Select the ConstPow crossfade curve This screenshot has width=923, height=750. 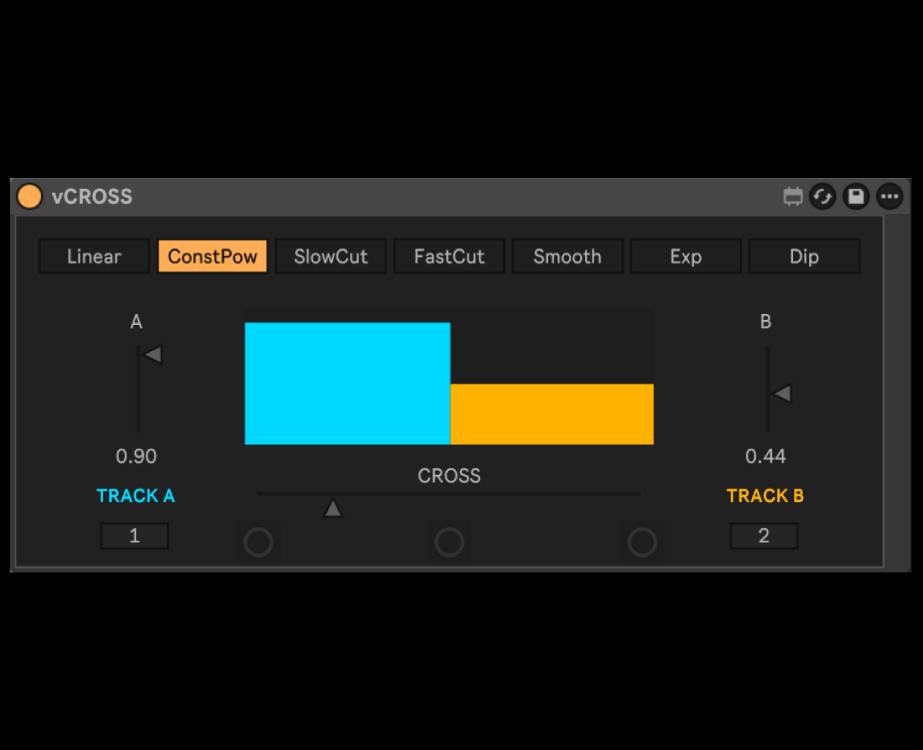(x=212, y=256)
